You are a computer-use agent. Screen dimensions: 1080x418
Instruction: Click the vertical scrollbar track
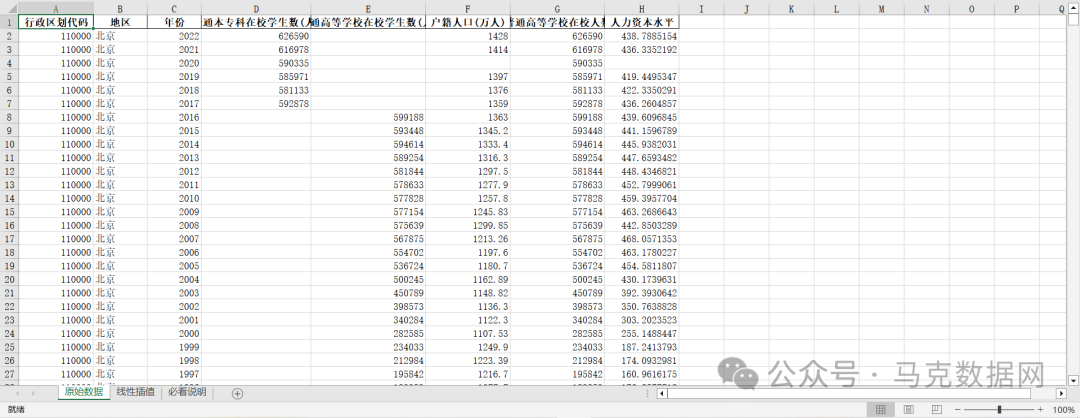click(1072, 194)
